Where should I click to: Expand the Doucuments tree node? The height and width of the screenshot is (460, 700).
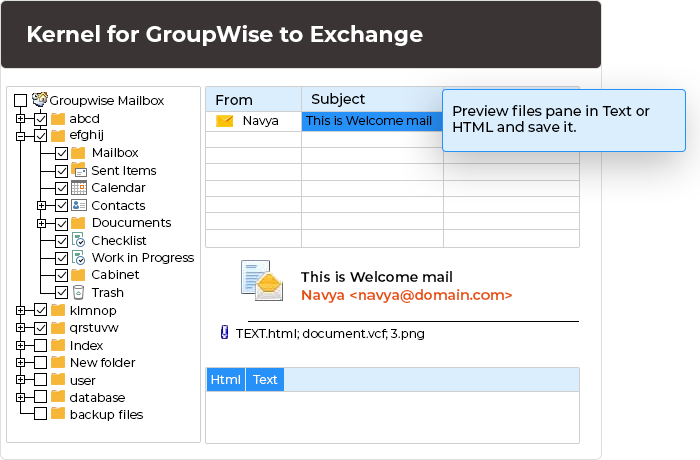[x=41, y=223]
